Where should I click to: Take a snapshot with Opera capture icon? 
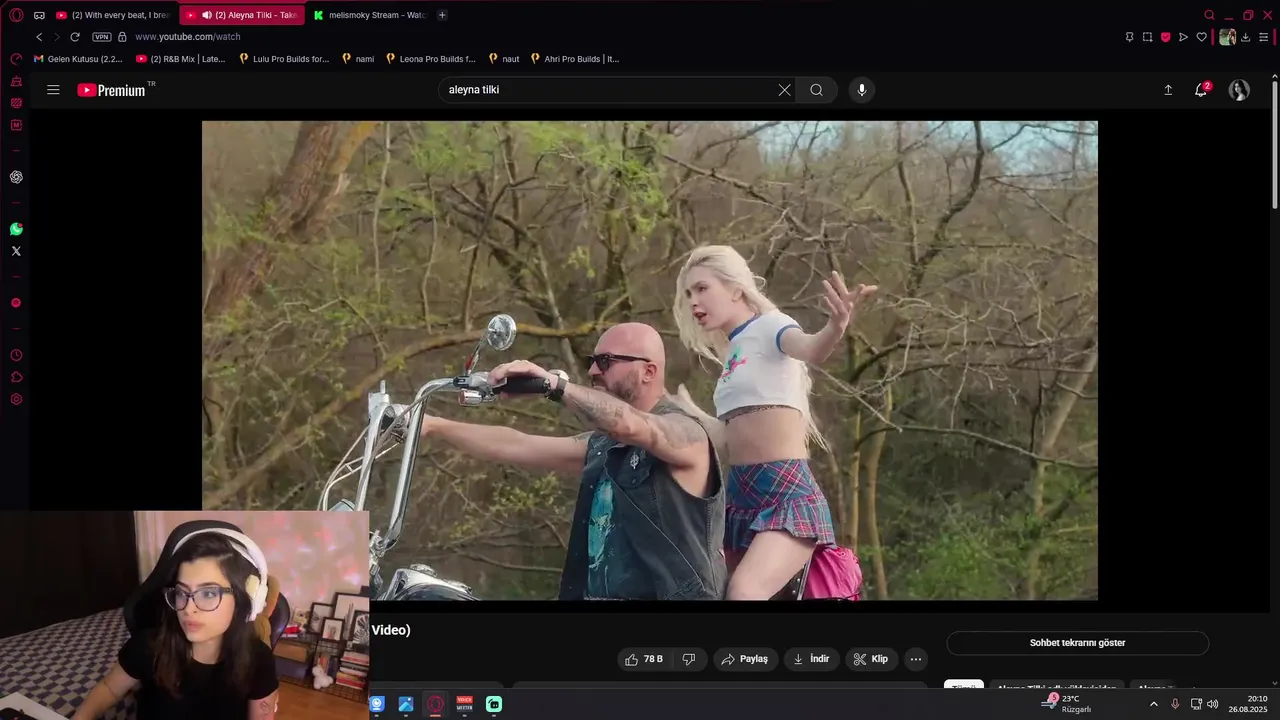(x=1147, y=37)
